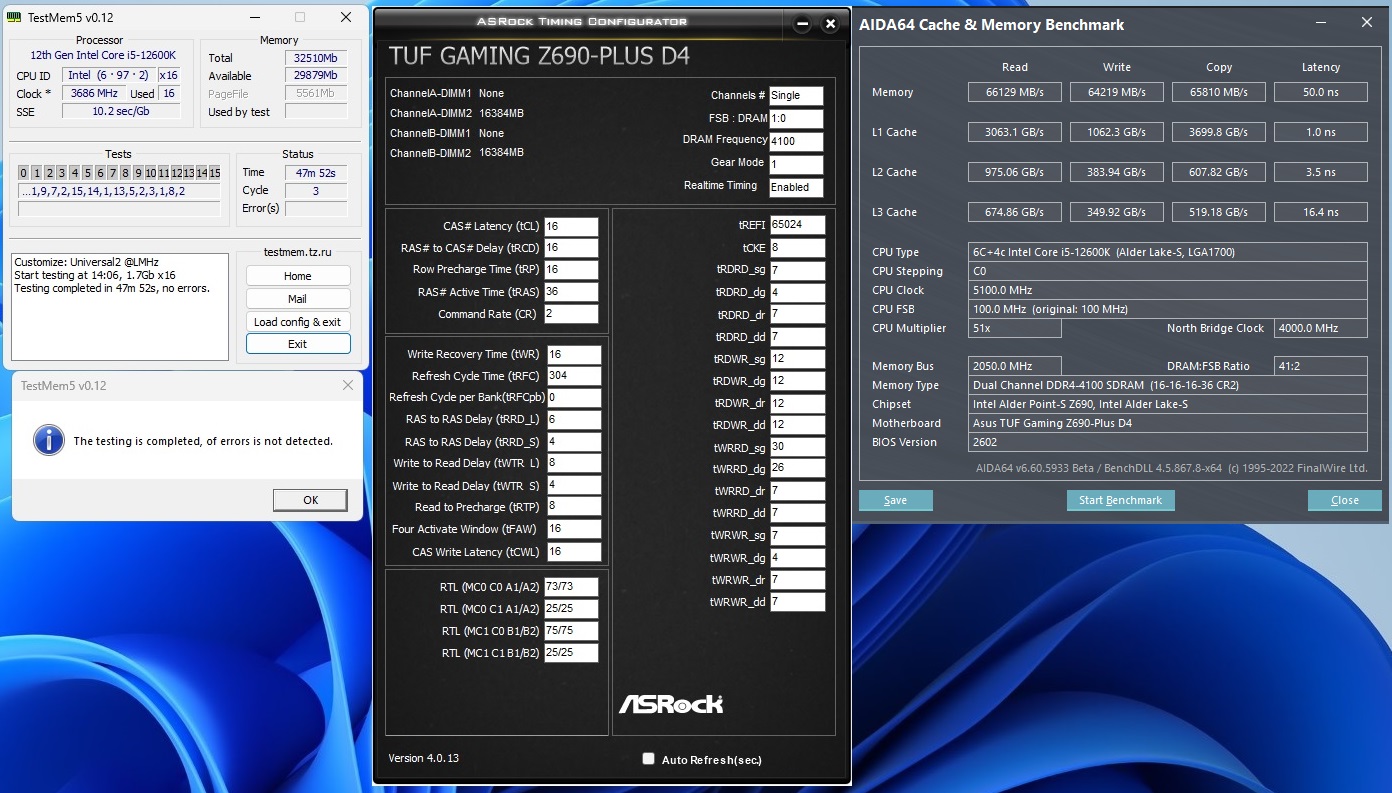Click the Exit button in TestMem5

298,344
